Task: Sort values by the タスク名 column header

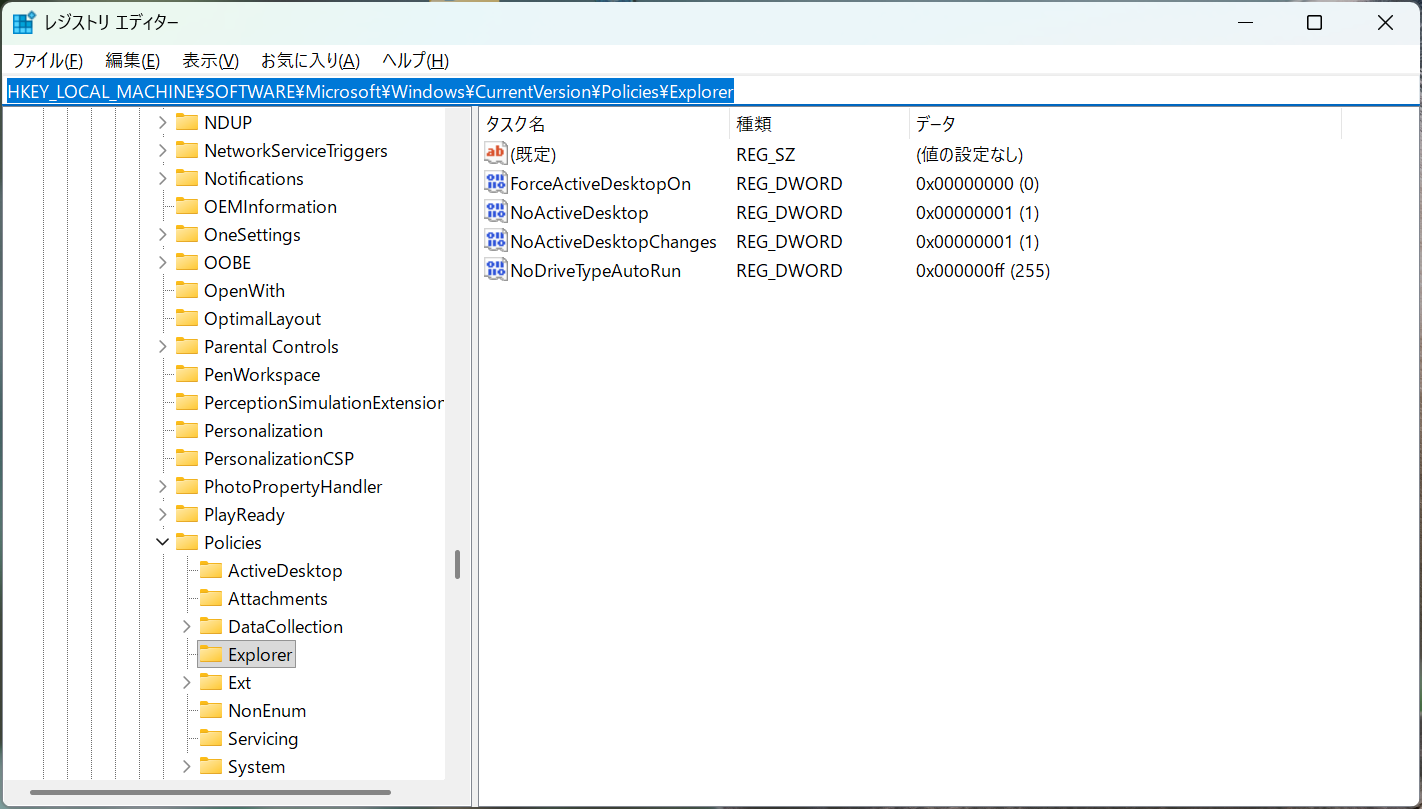Action: pos(604,124)
